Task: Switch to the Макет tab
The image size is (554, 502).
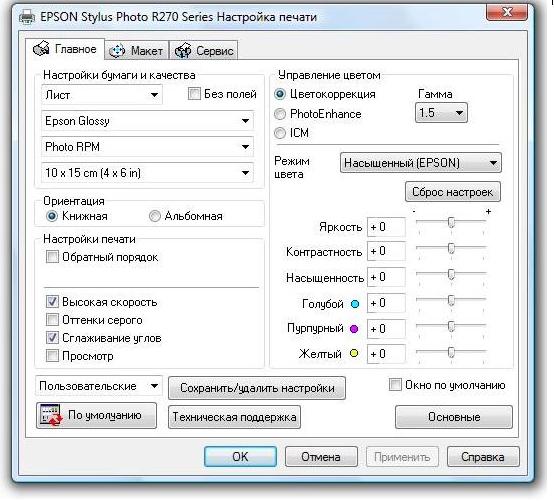Action: click(x=137, y=51)
